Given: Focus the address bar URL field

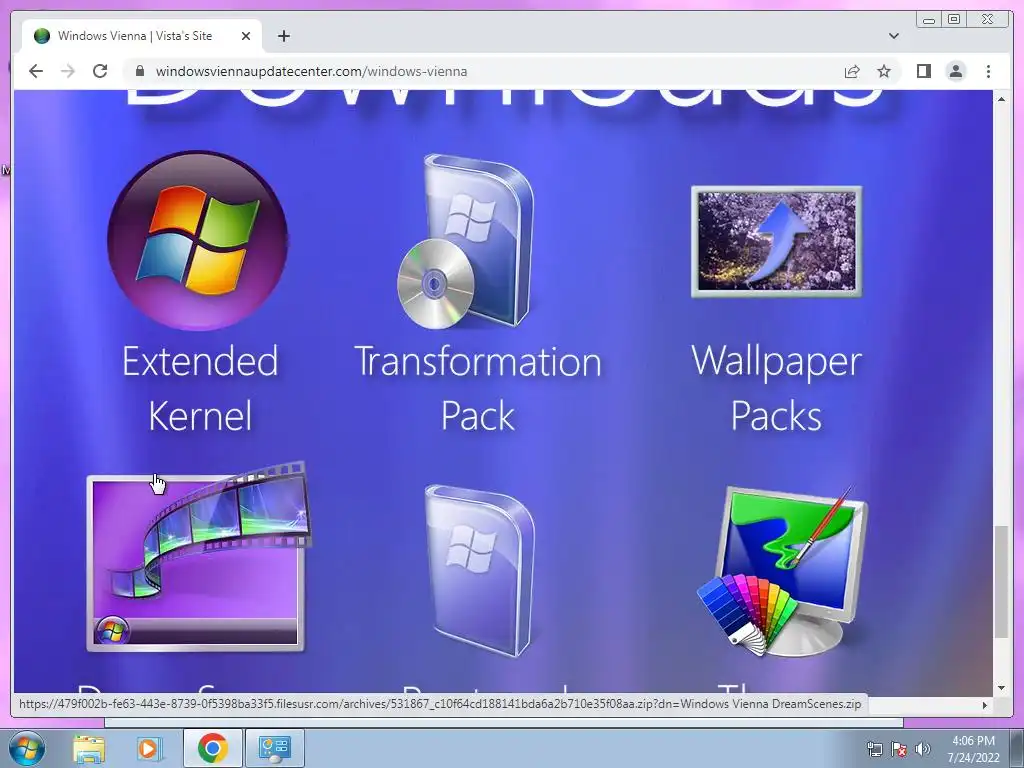Looking at the screenshot, I should point(483,71).
